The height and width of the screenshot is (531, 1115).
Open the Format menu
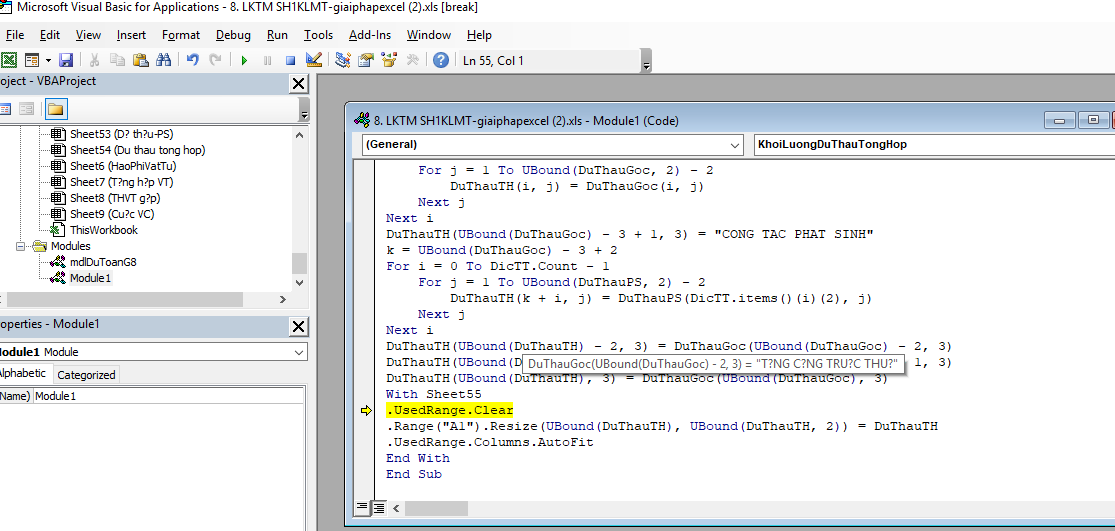(181, 35)
